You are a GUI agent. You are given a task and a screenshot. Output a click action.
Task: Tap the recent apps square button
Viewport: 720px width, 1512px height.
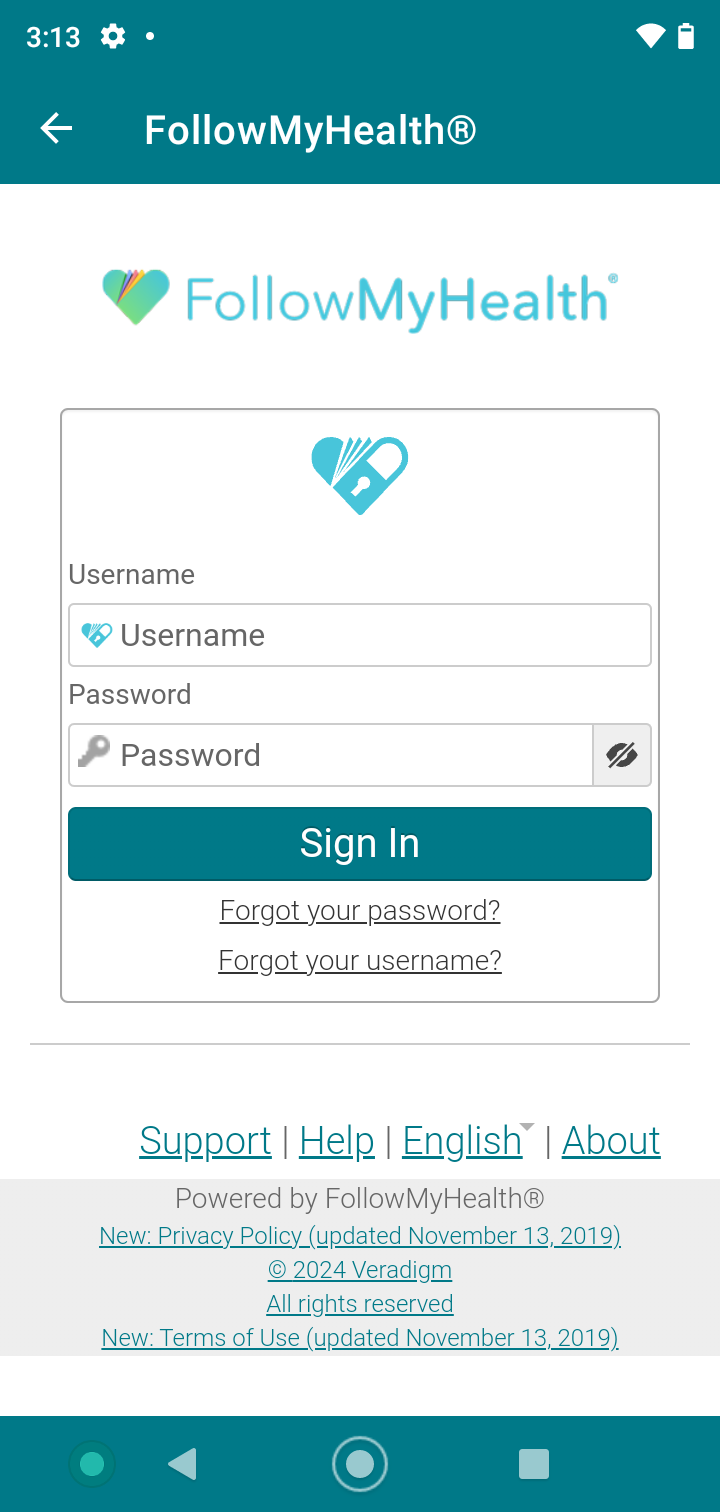(x=534, y=1463)
